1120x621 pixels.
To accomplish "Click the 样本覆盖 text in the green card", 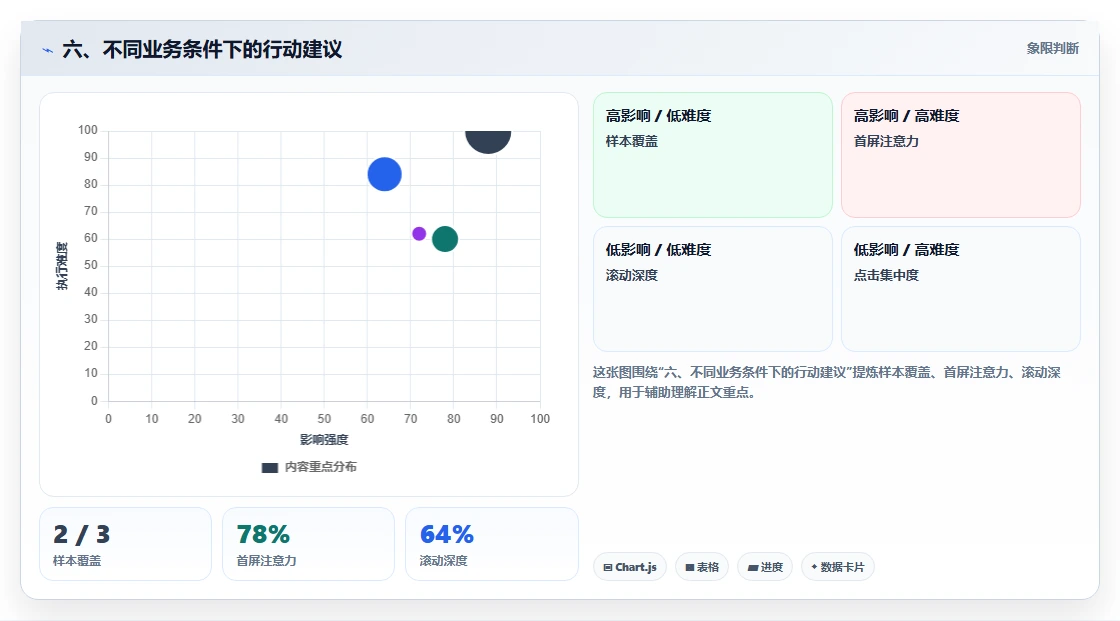I will point(631,141).
